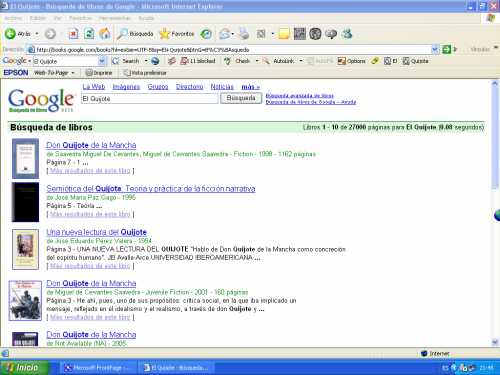The width and height of the screenshot is (500, 375).
Task: Open the Búsqueda search pane
Action: click(x=135, y=34)
